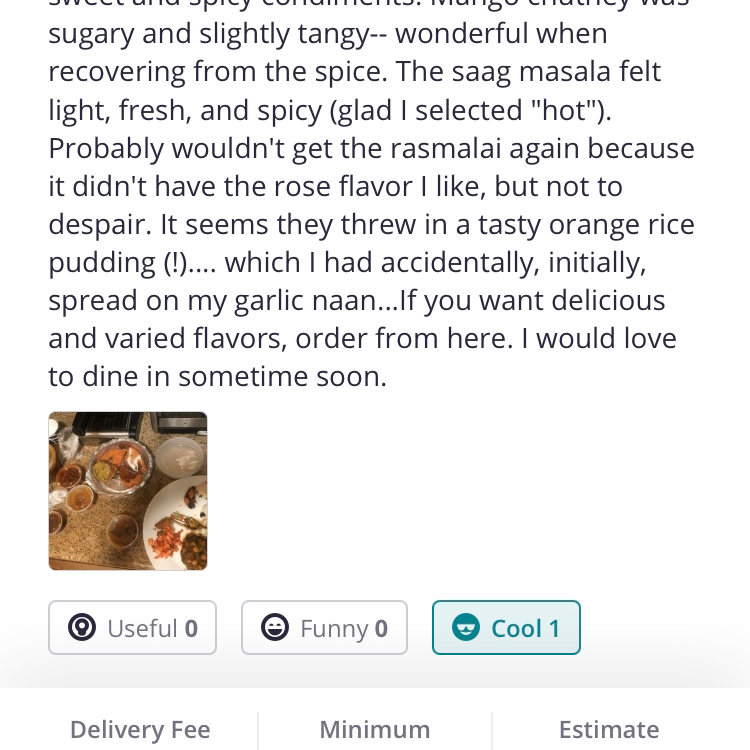The image size is (750, 750).
Task: Click the lightbulb icon on Useful
Action: click(x=81, y=628)
